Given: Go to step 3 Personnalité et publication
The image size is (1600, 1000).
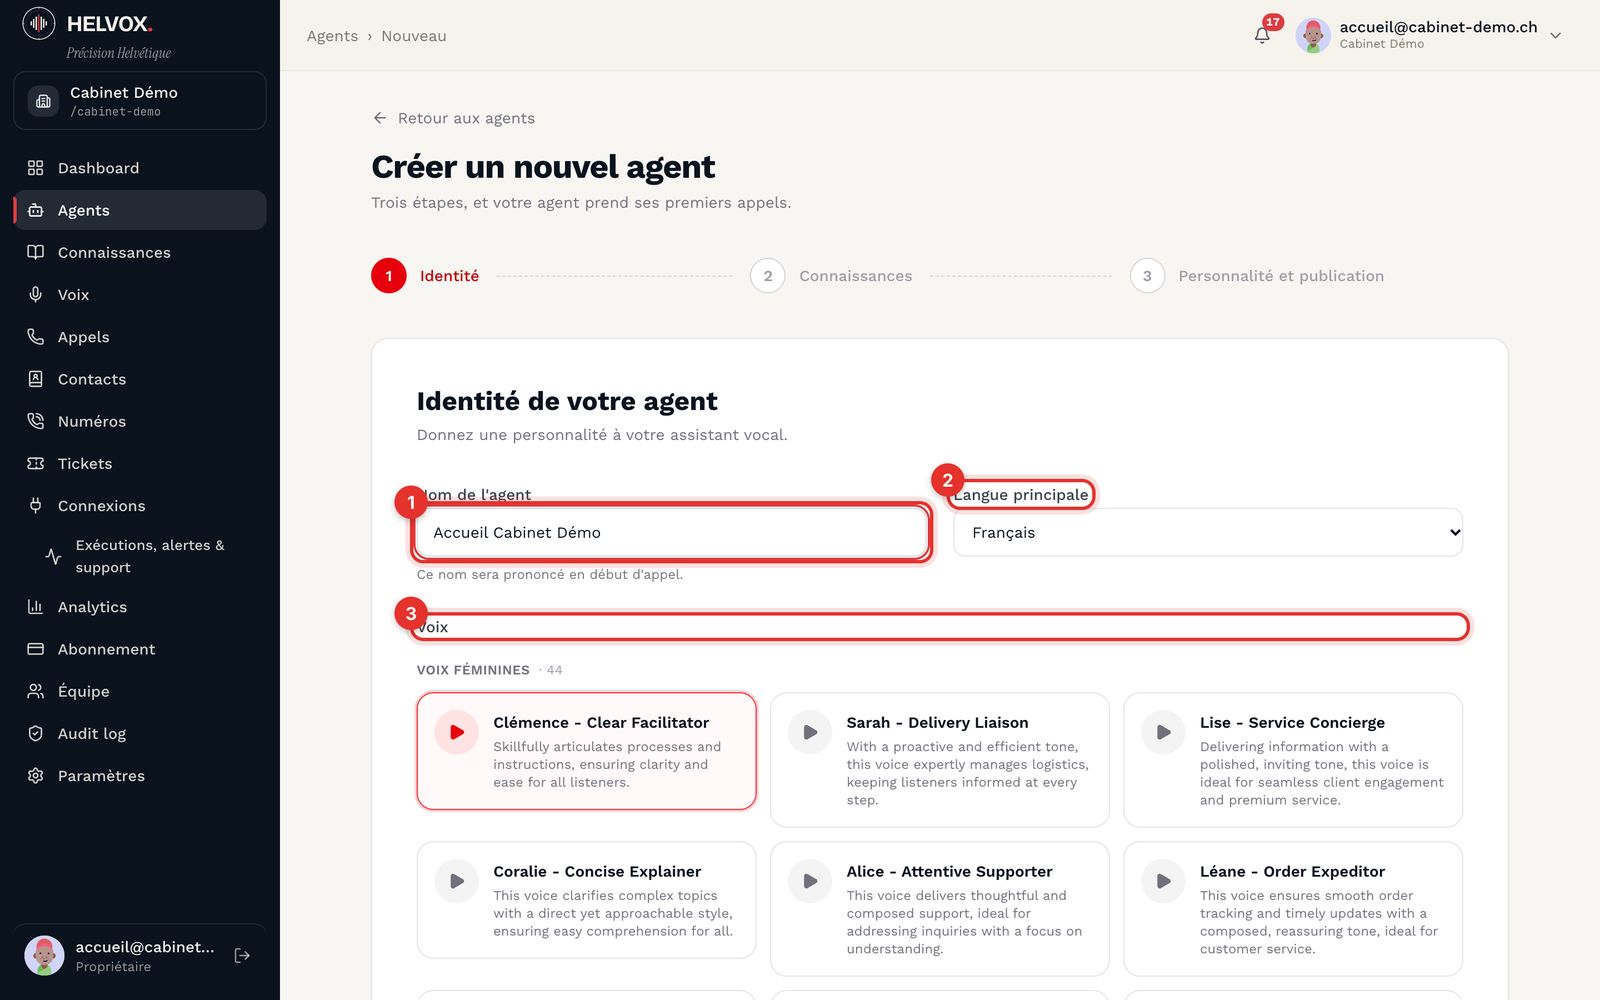Looking at the screenshot, I should click(x=1257, y=276).
